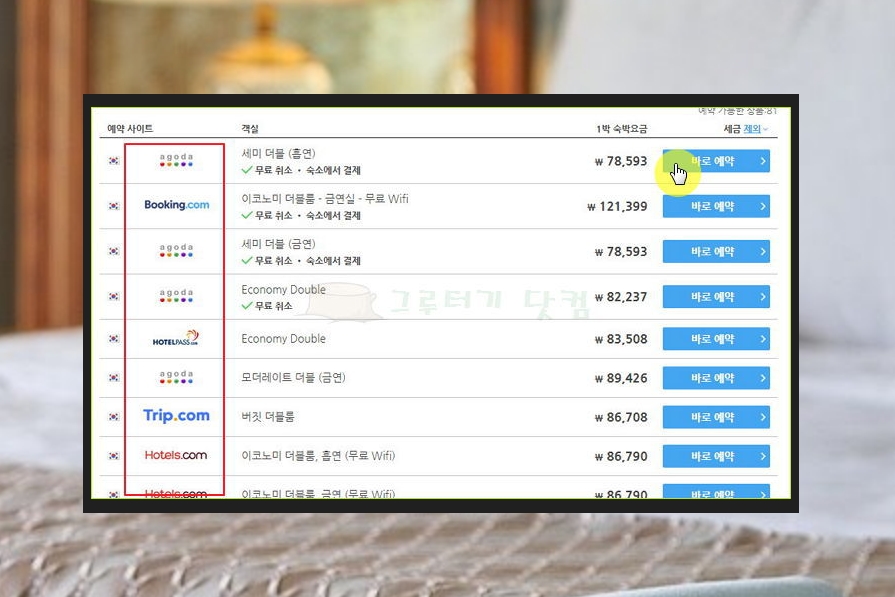Click 바로 예약 in the HotelPass ₩83,508 row

(716, 338)
